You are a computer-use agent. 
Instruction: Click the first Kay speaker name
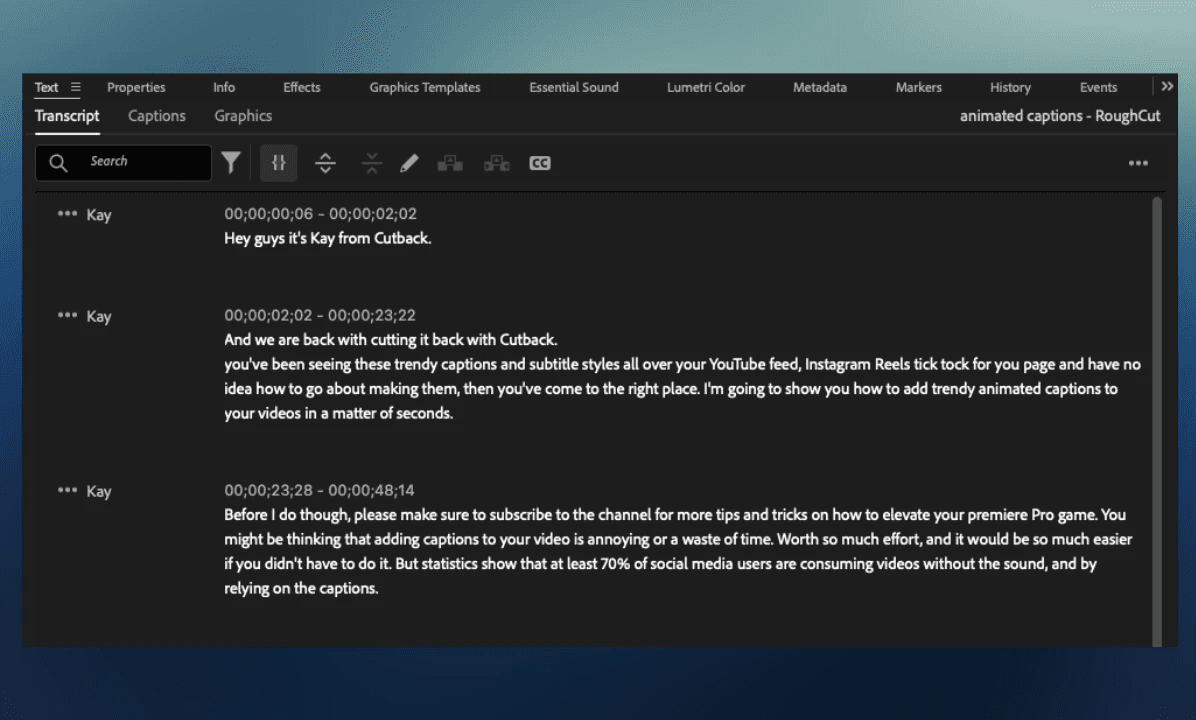click(x=98, y=215)
